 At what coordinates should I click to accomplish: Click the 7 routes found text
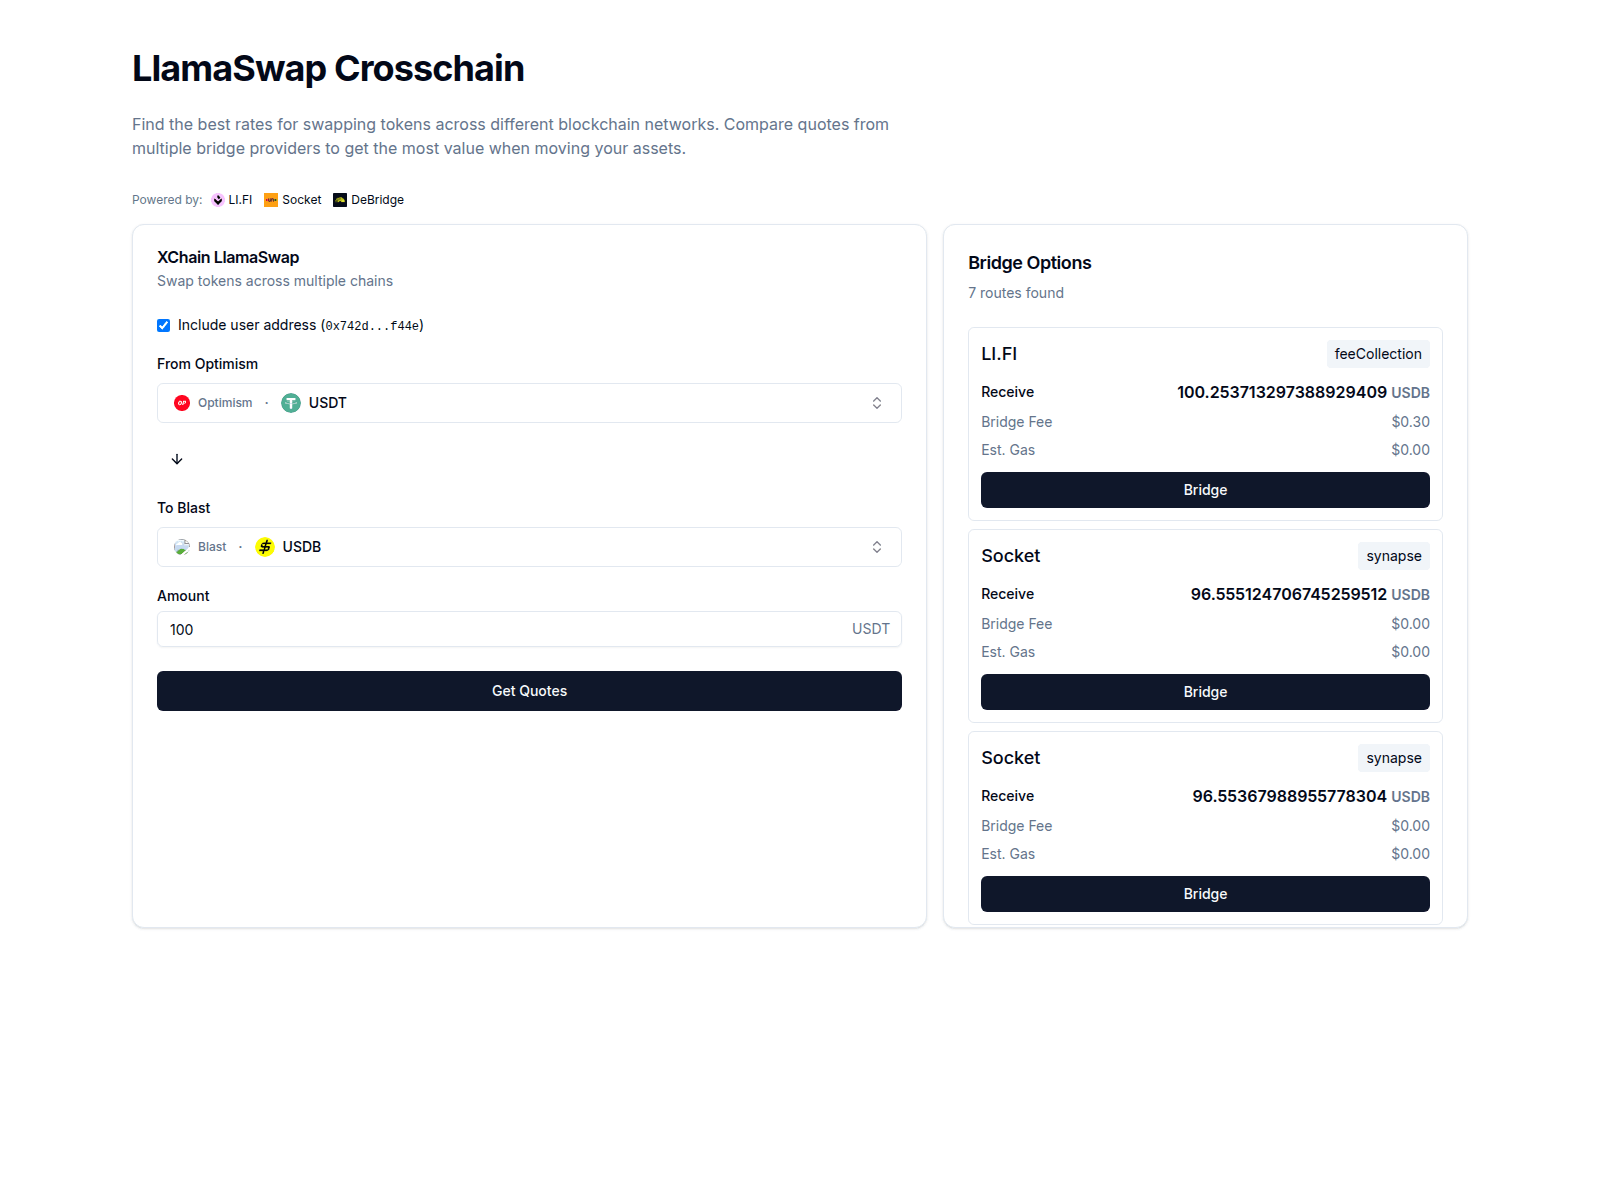pyautogui.click(x=1016, y=293)
